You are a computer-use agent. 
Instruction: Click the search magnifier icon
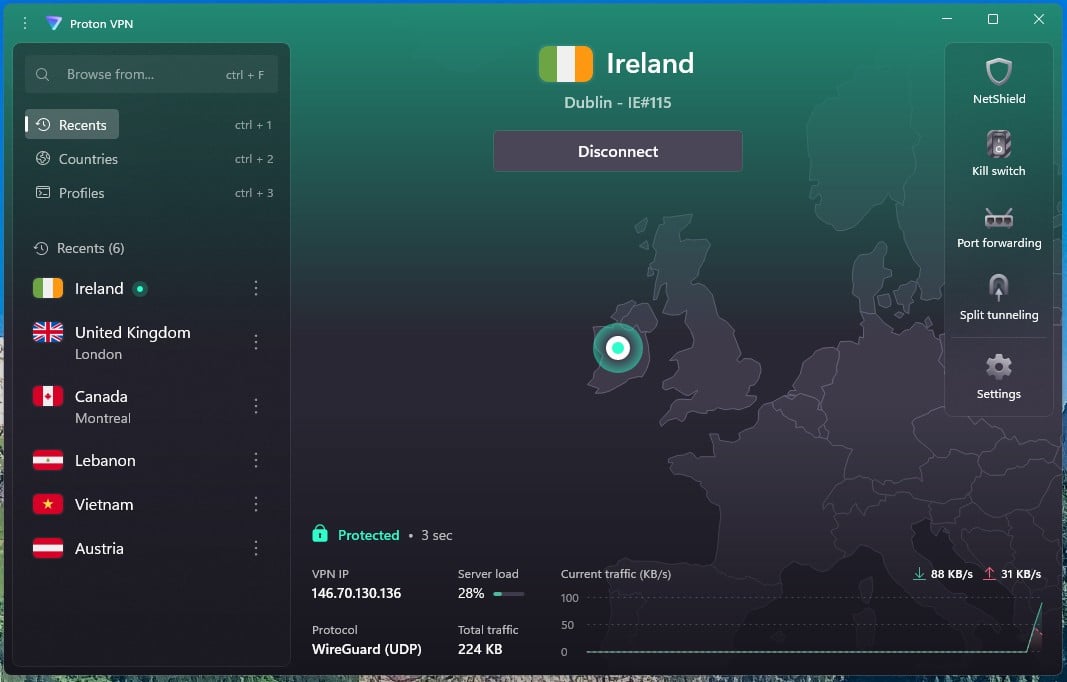pos(42,74)
